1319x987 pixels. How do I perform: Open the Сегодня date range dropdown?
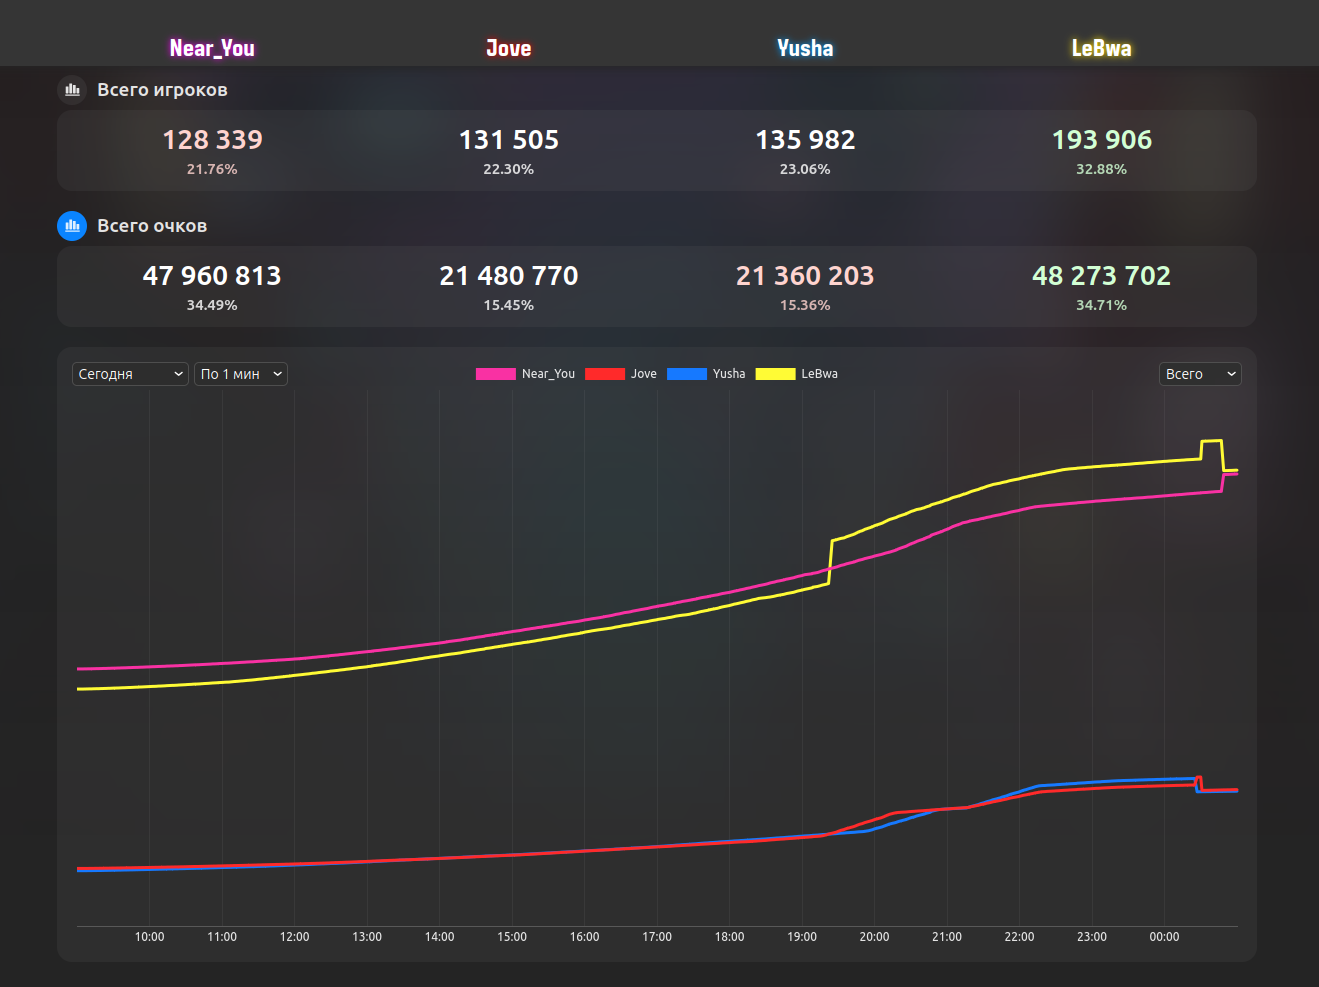(x=130, y=374)
